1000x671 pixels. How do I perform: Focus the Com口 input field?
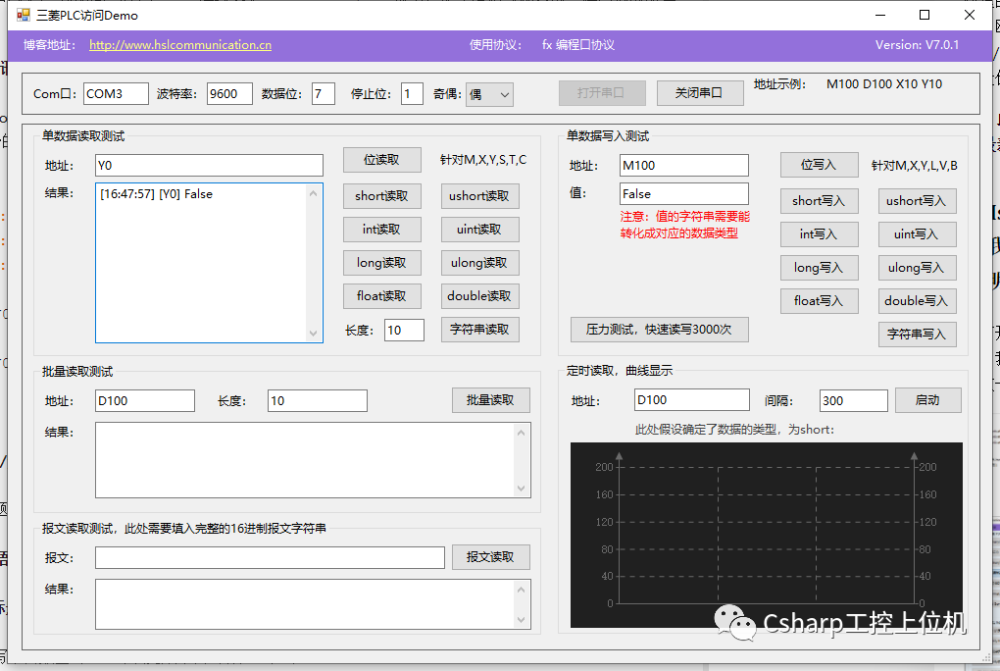coord(115,94)
